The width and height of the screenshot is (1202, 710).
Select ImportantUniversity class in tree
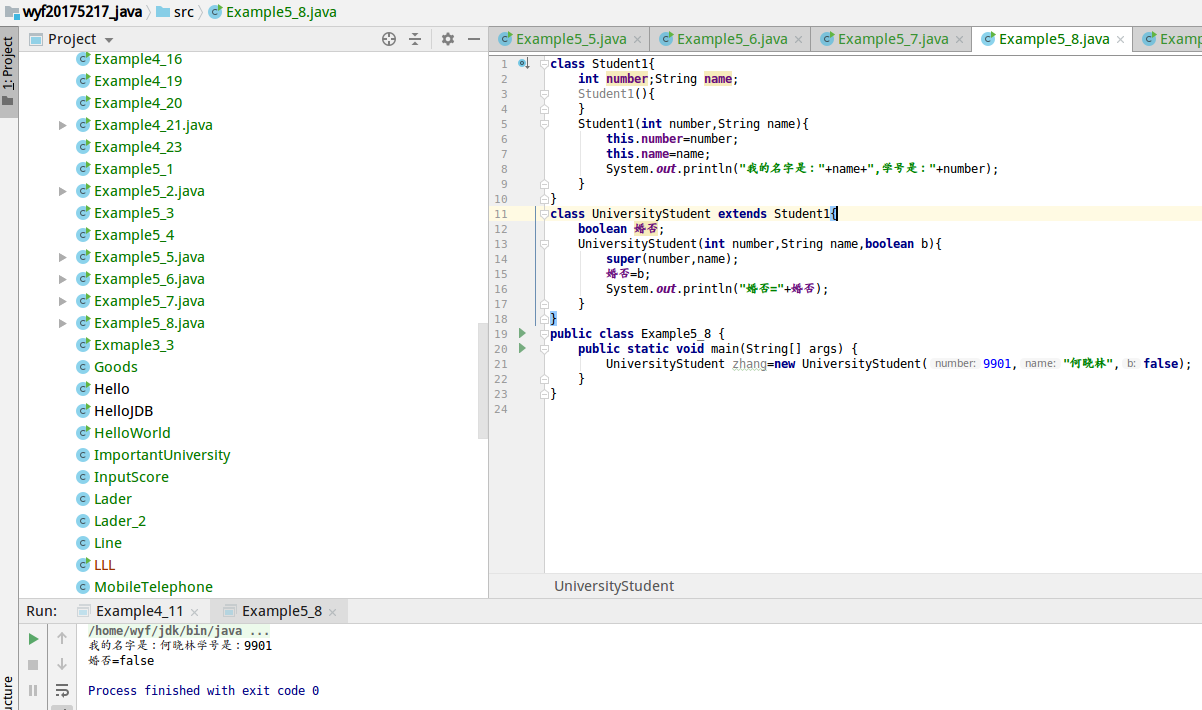point(162,455)
